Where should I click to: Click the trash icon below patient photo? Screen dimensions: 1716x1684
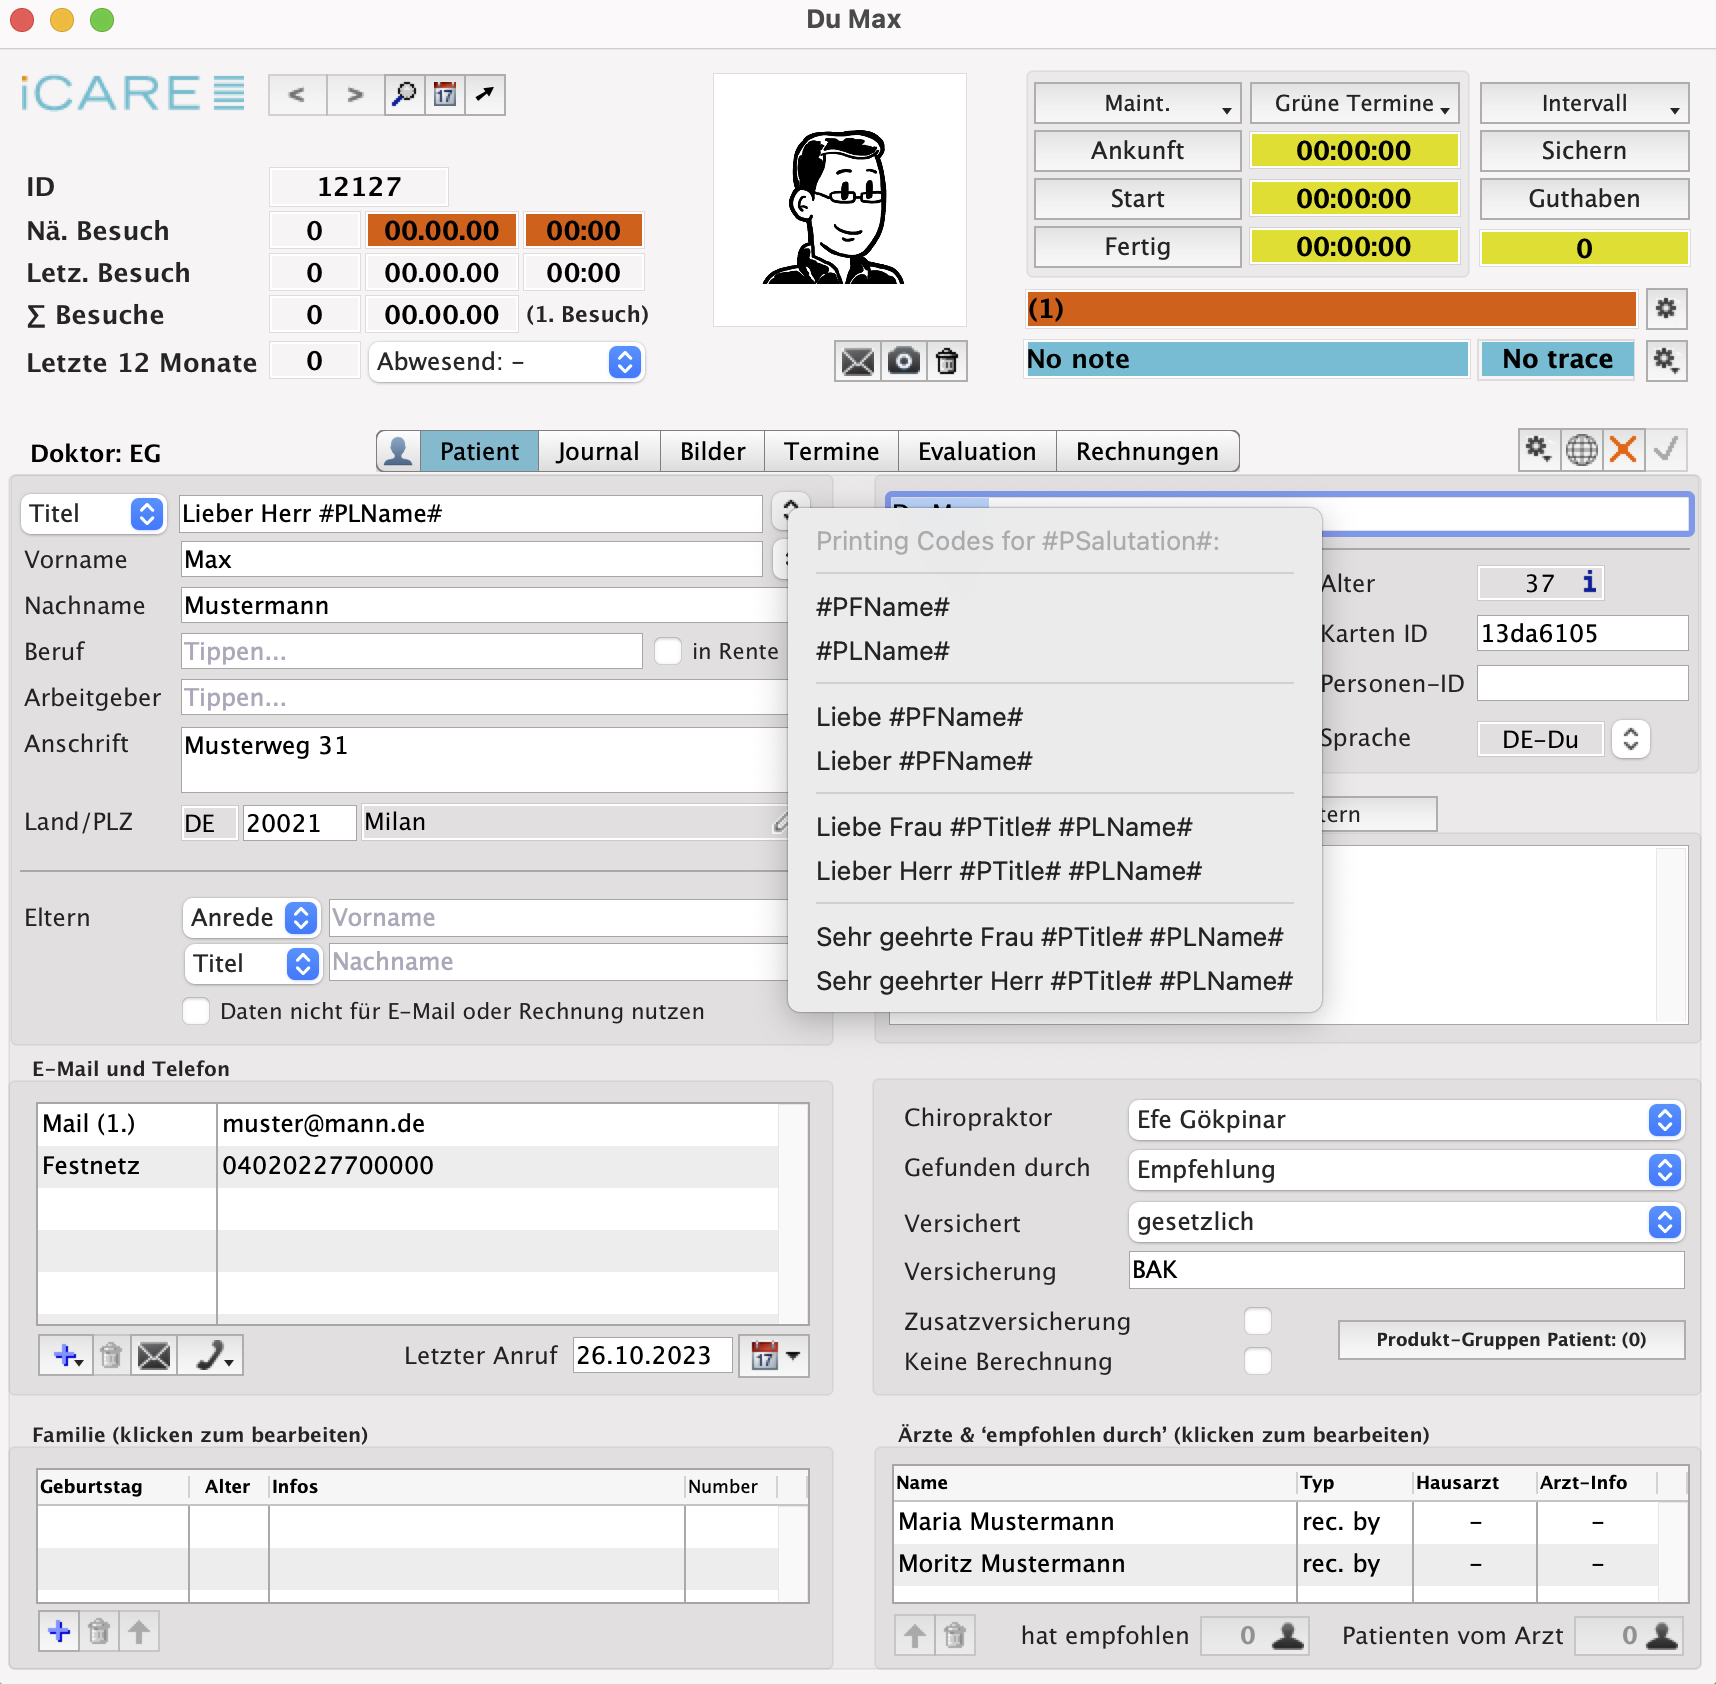click(947, 361)
